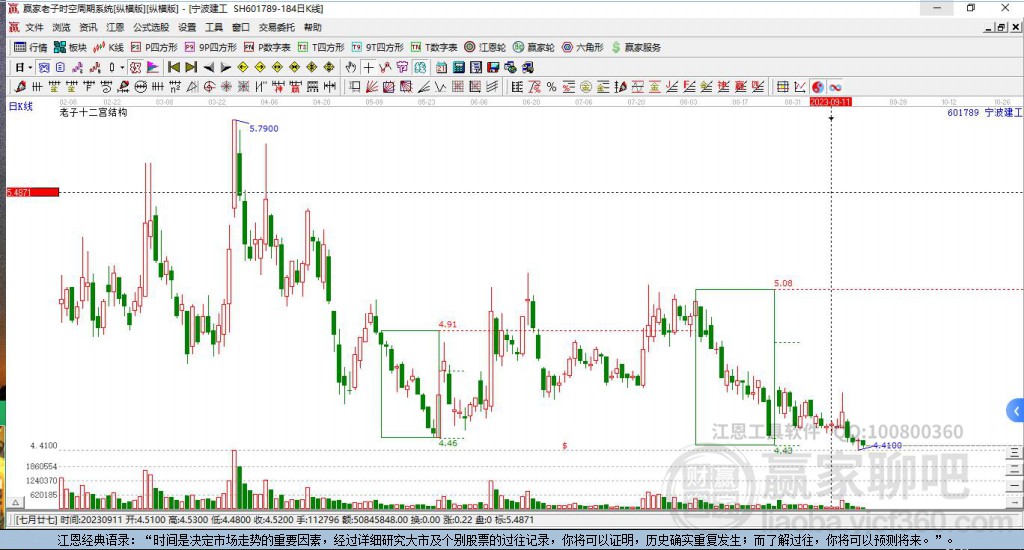1024x550 pixels.
Task: Click the blue-red infinity icon
Action: pyautogui.click(x=835, y=86)
